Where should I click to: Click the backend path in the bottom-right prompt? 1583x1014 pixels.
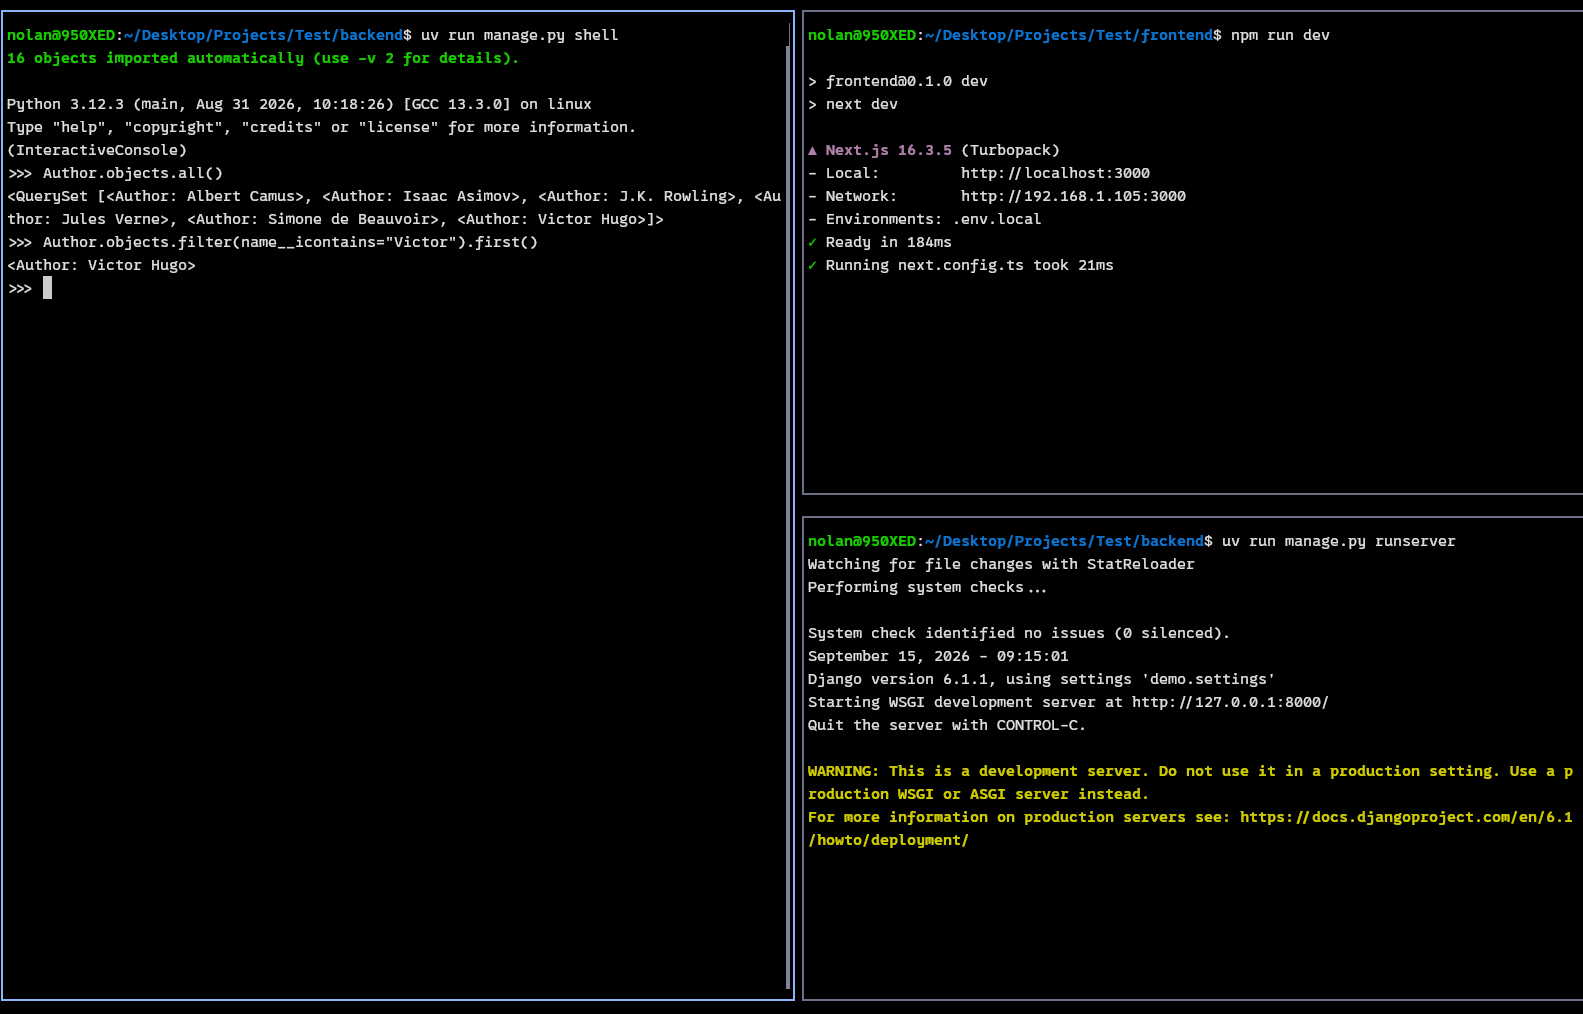tap(1064, 541)
